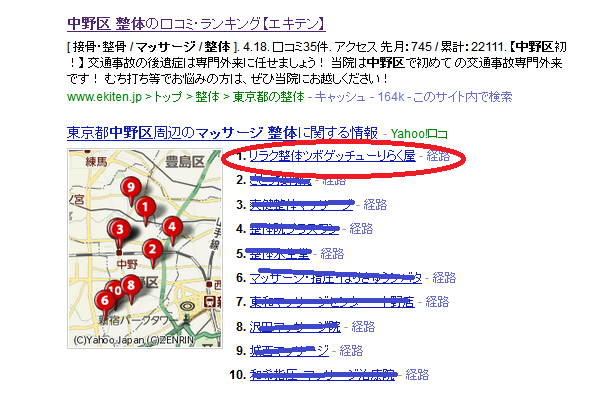
Task: Open listing 9 starting with 城西
Action: pos(289,351)
